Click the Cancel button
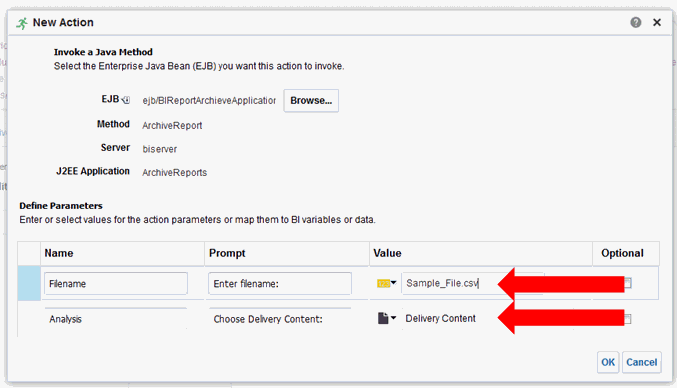677x388 pixels. coord(642,362)
